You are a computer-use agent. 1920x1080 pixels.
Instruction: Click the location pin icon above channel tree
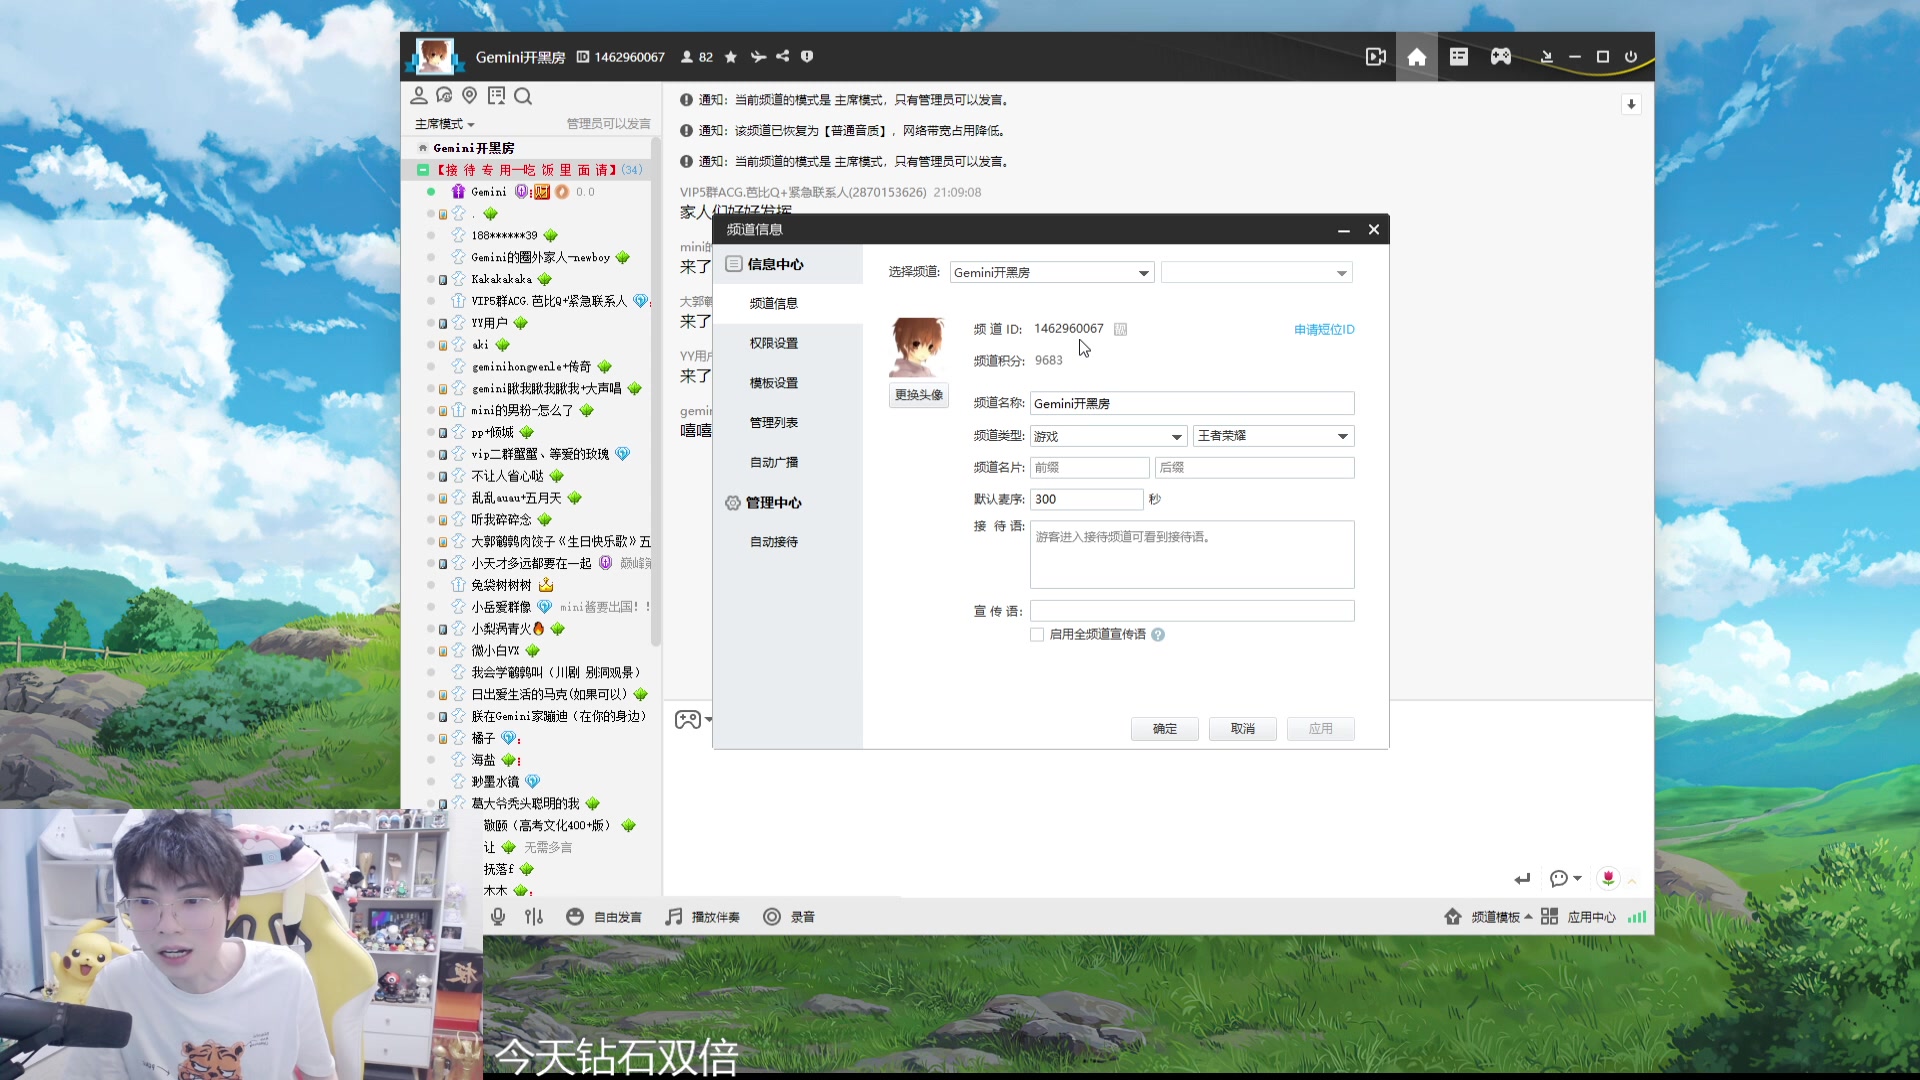[470, 96]
